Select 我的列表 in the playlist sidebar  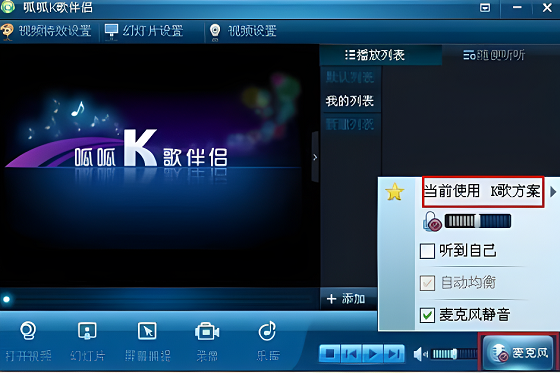click(350, 101)
